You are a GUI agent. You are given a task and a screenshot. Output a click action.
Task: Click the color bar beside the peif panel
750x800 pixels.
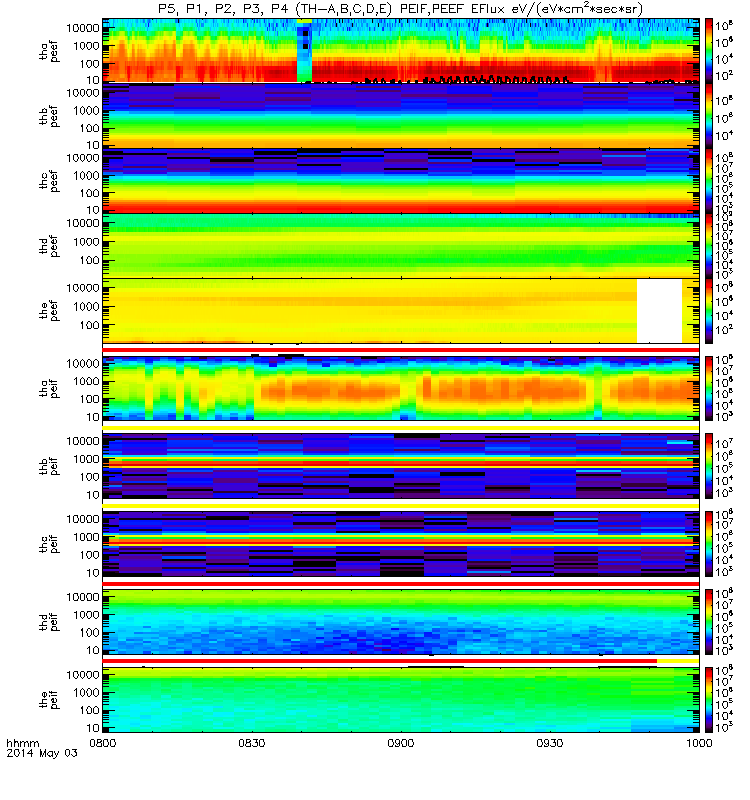(x=709, y=700)
